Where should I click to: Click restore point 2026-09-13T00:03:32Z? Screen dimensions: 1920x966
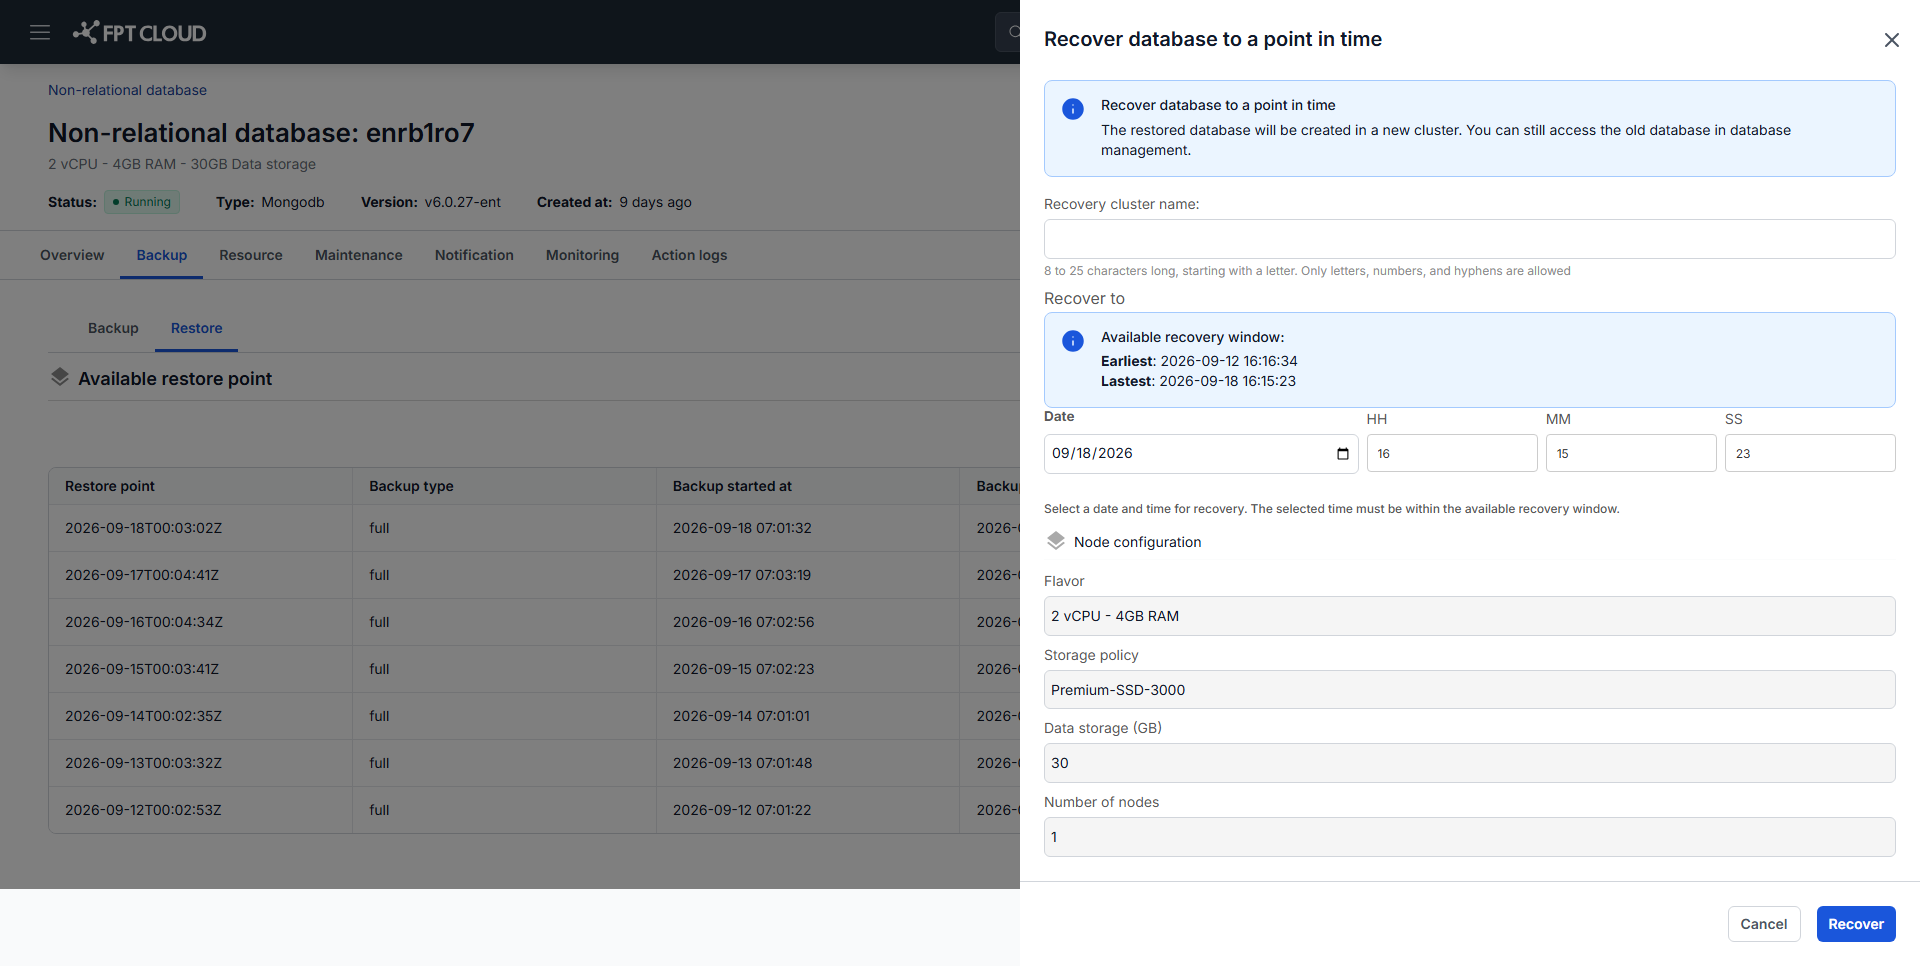click(143, 763)
